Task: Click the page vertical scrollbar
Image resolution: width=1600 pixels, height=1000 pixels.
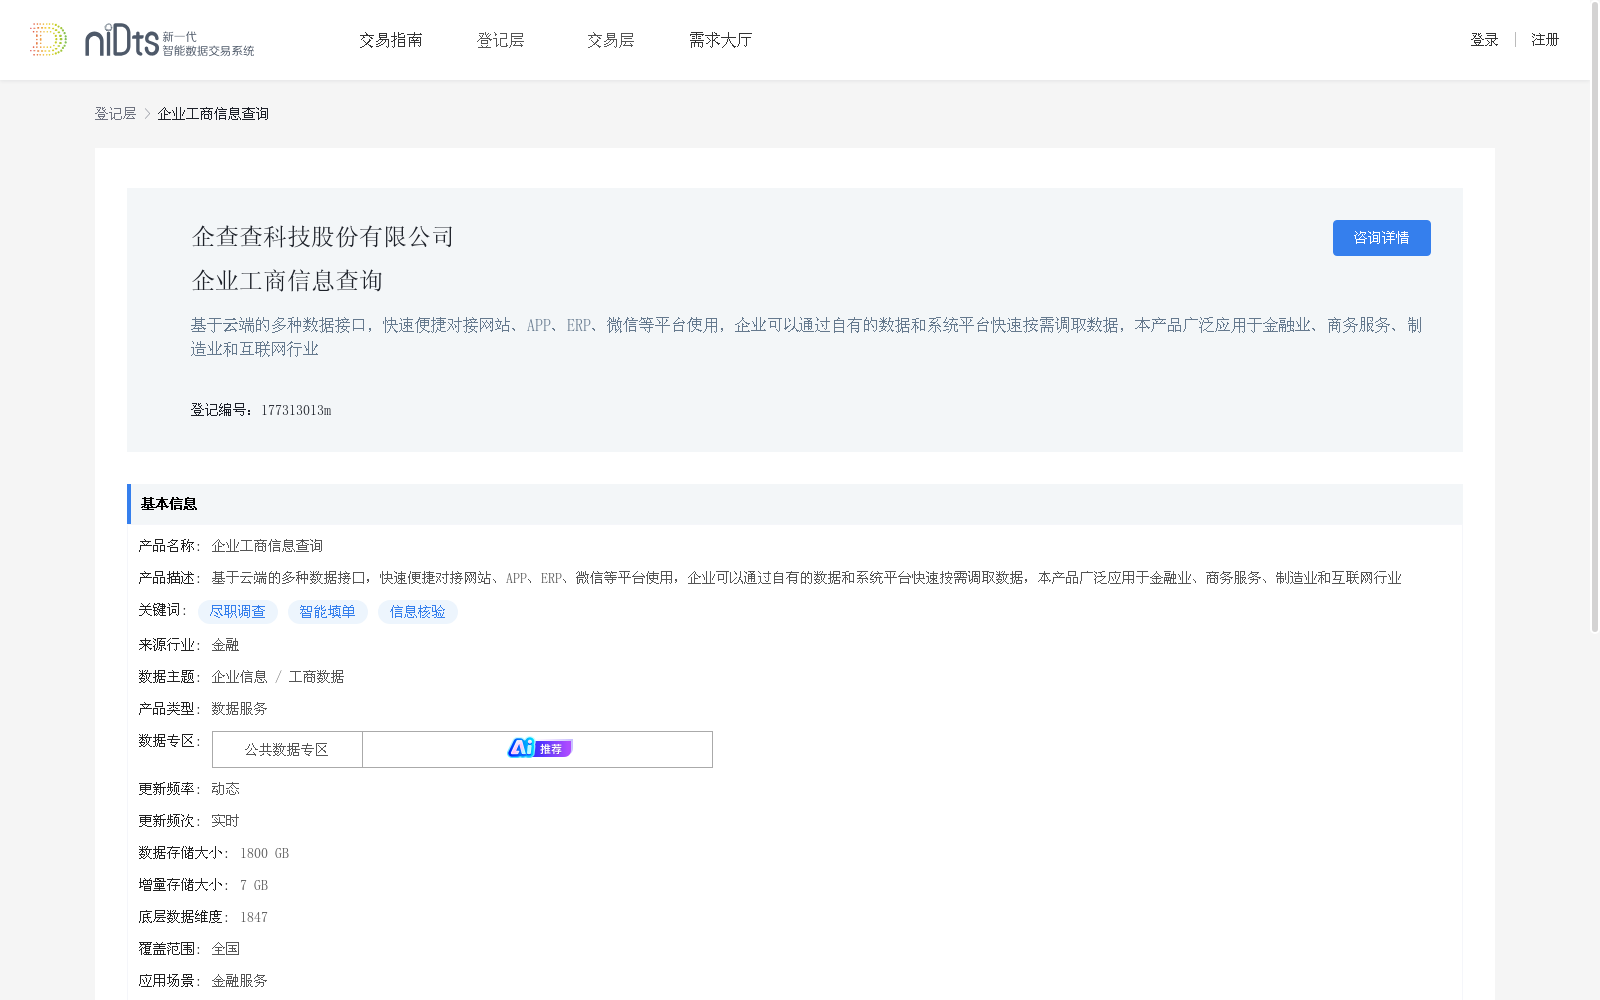Action: pos(1595,318)
